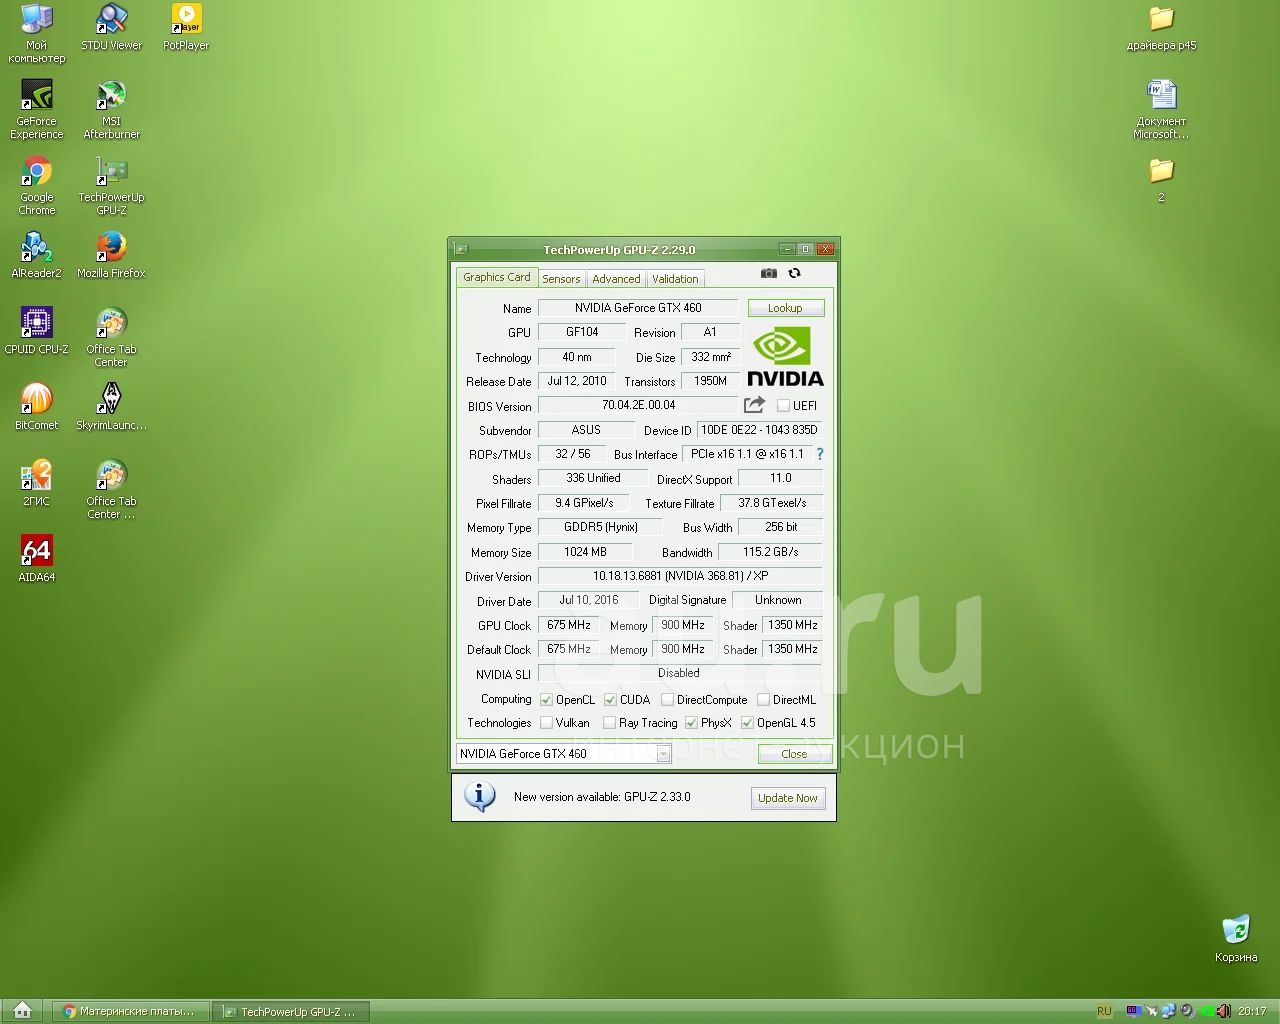This screenshot has height=1024, width=1280.
Task: Click the network connection tray icon
Action: click(1169, 1011)
